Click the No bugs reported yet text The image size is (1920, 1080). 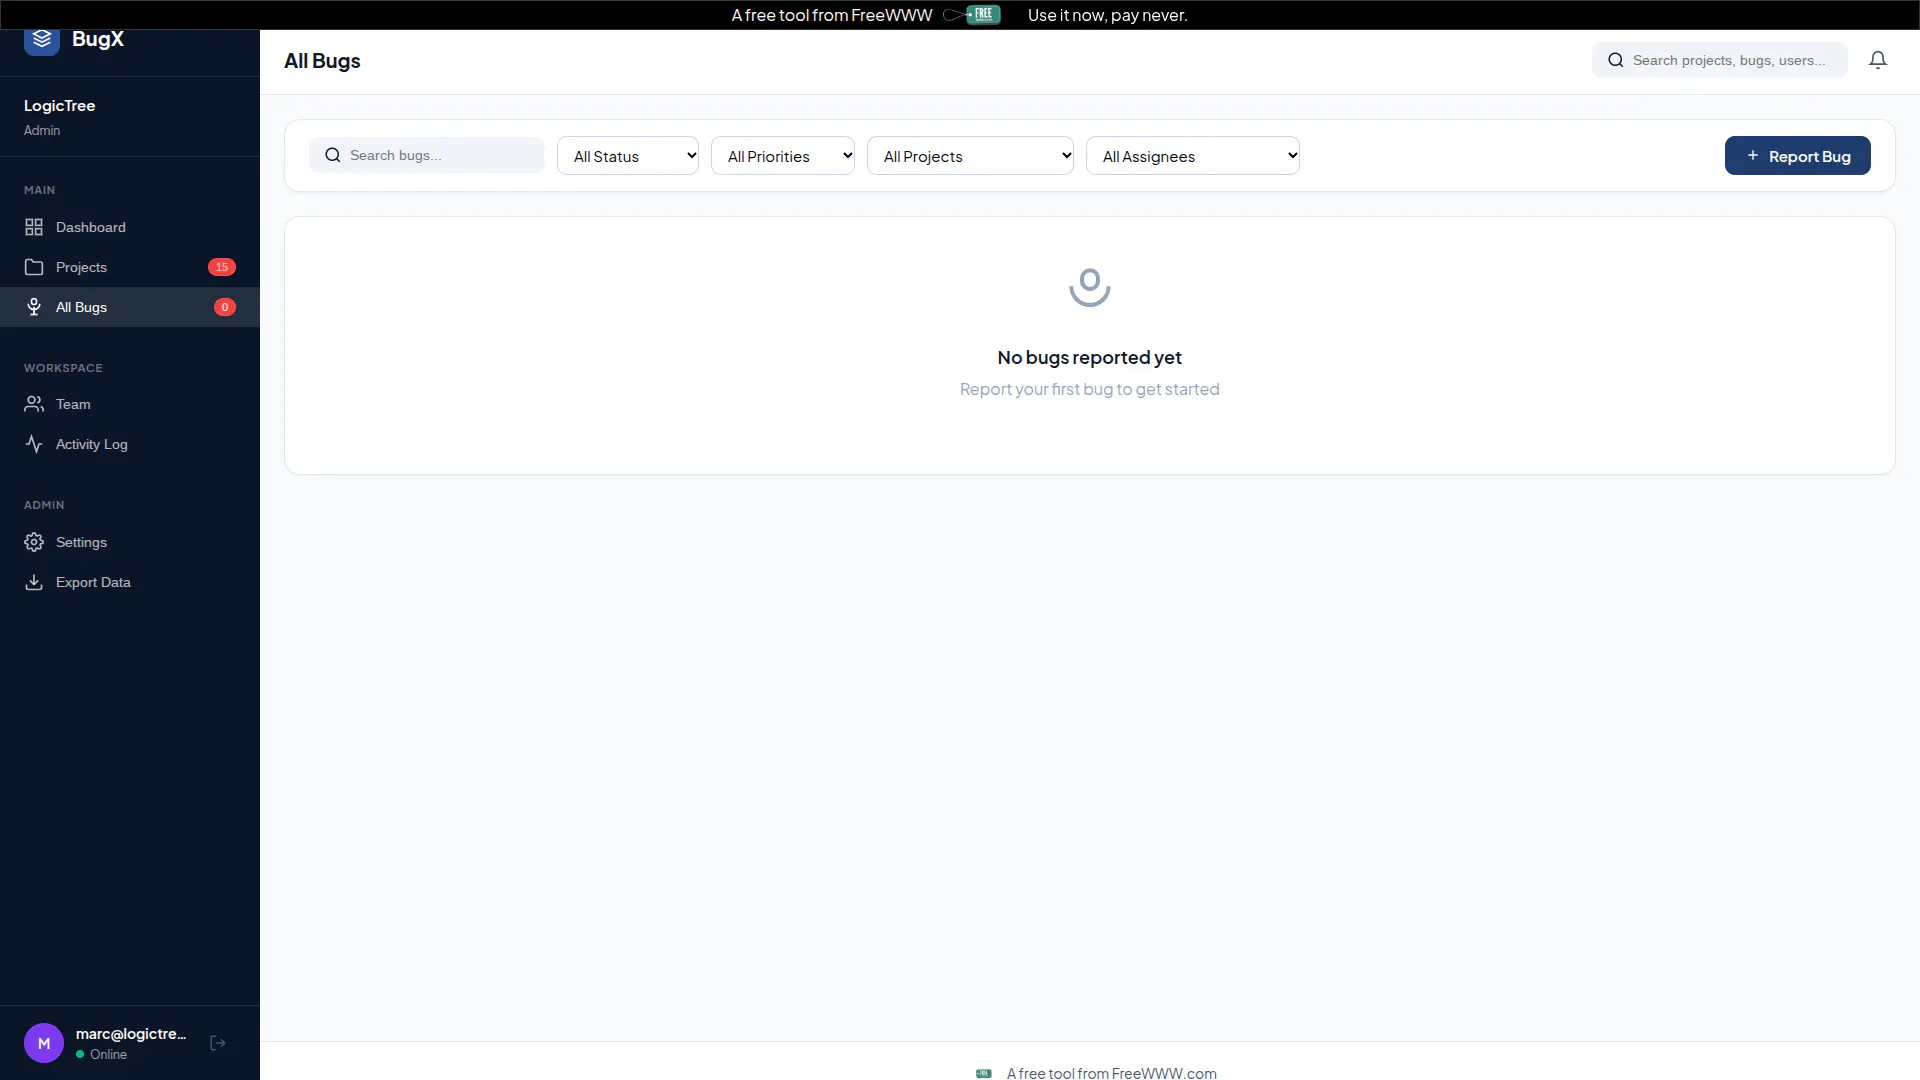[1089, 357]
